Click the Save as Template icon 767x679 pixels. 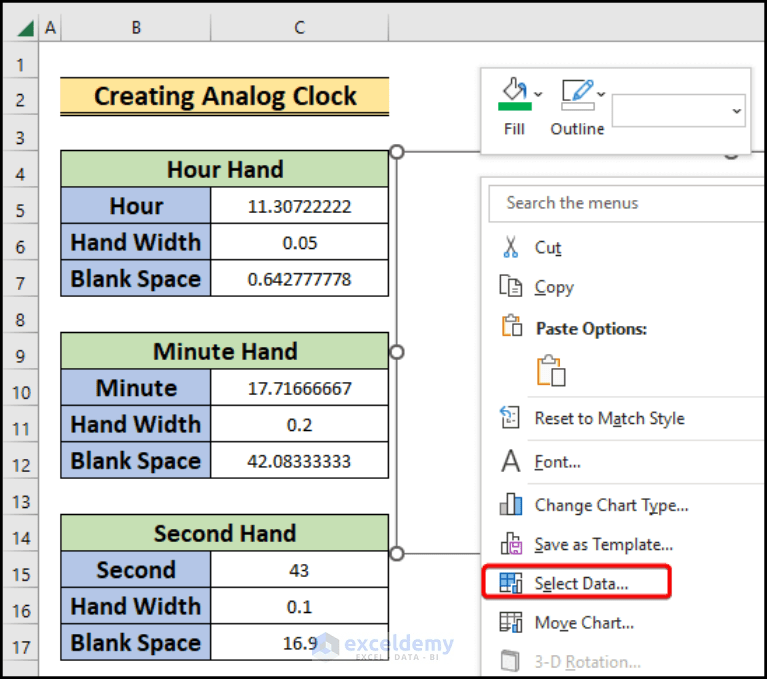(x=511, y=543)
